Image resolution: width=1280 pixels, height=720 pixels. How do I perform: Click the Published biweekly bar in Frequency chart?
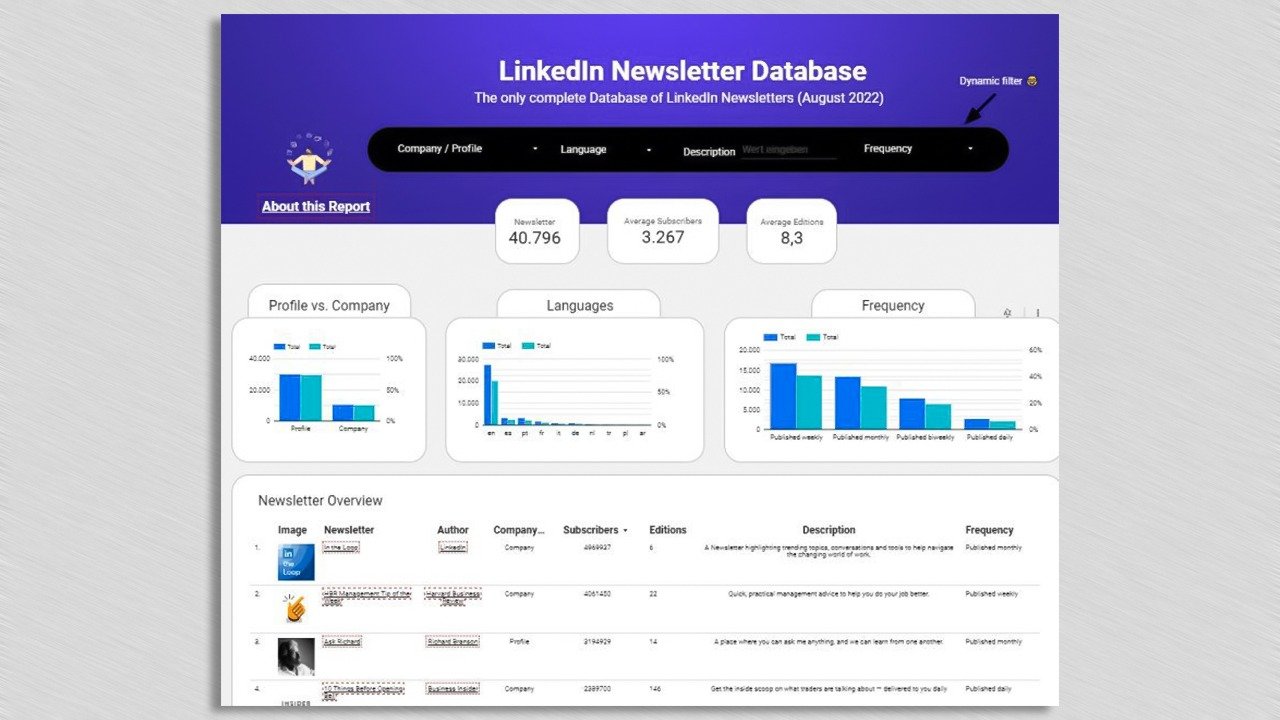[x=925, y=414]
